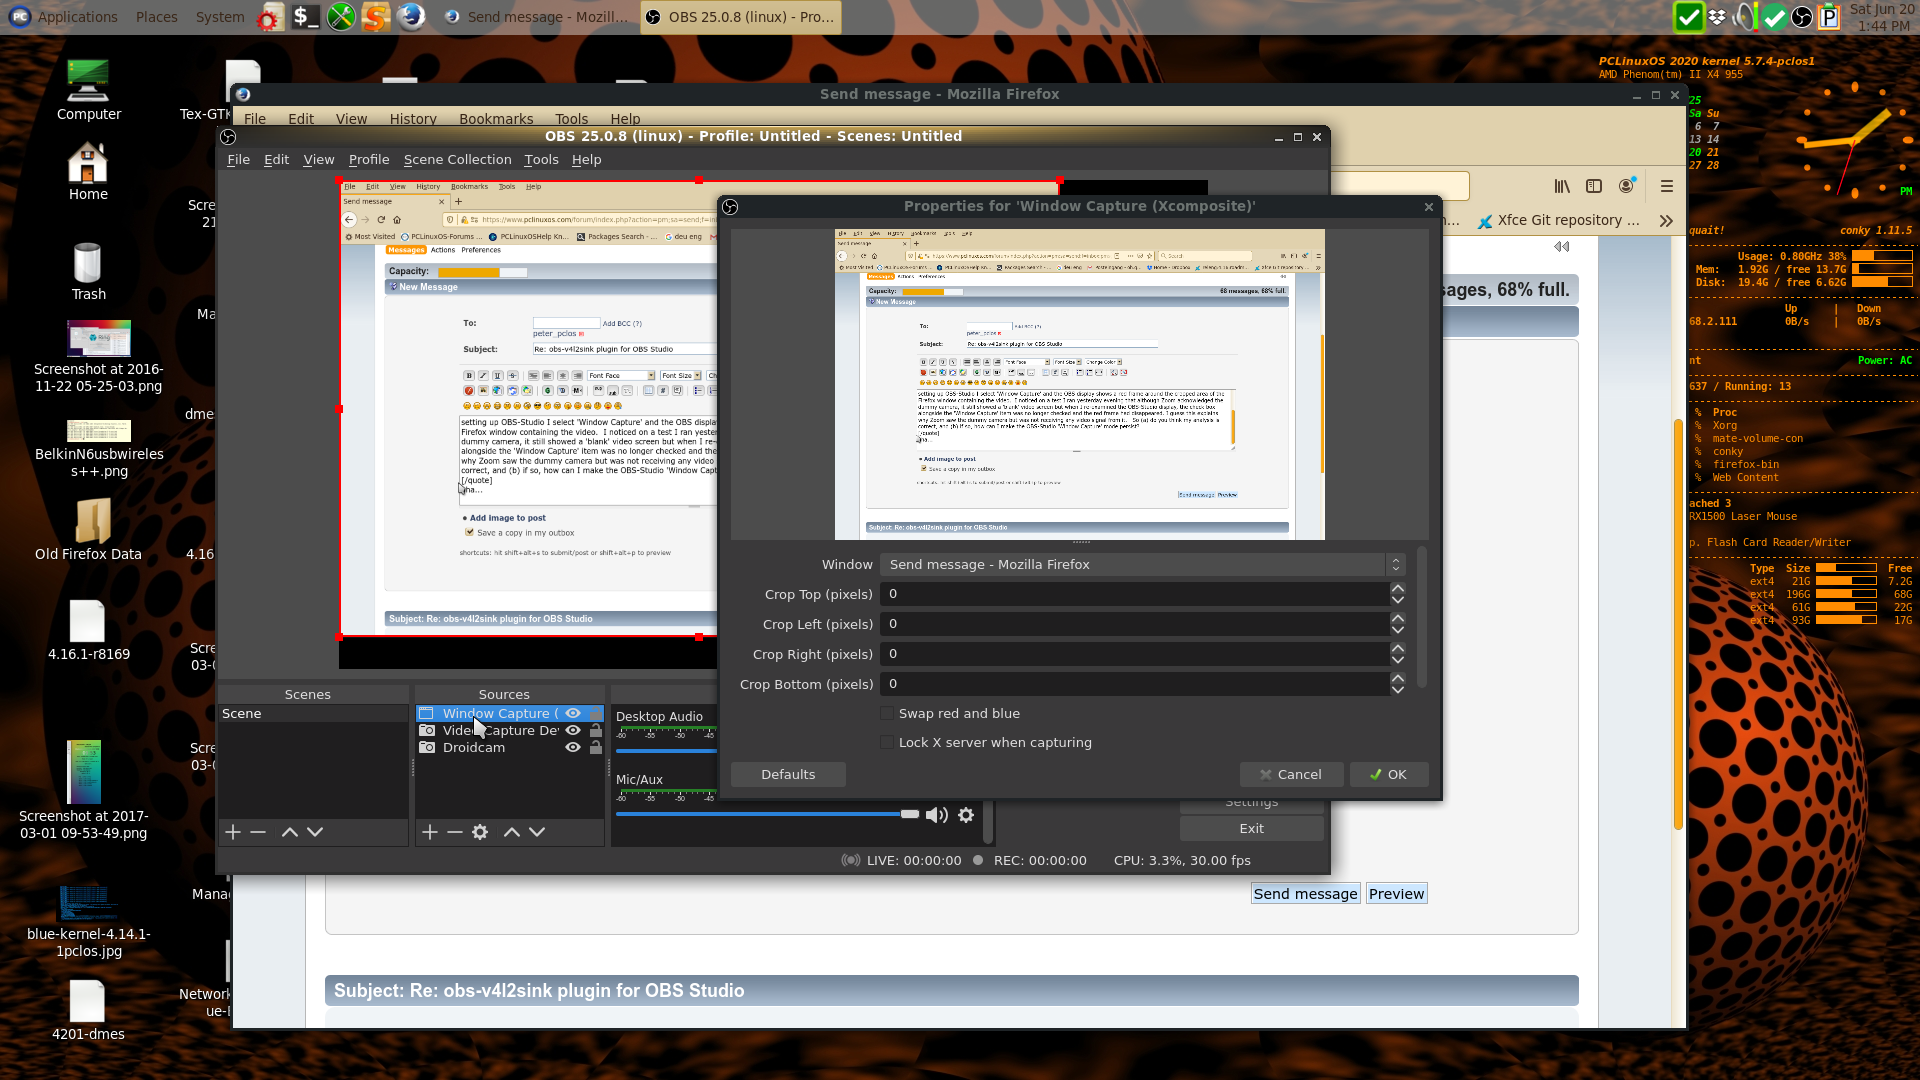Viewport: 1920px width, 1080px height.
Task: Open the OBS Tools menu
Action: pyautogui.click(x=541, y=160)
